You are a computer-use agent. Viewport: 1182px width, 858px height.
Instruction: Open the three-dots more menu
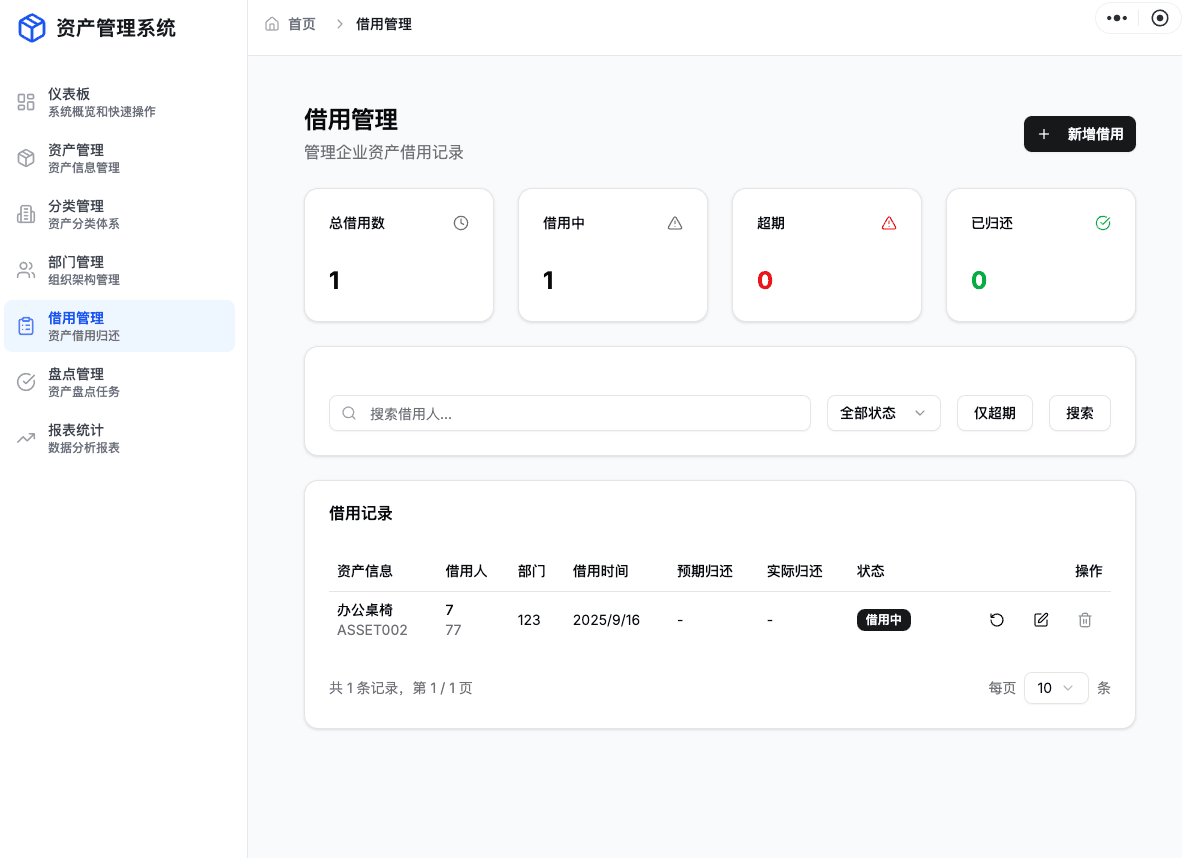[x=1116, y=18]
